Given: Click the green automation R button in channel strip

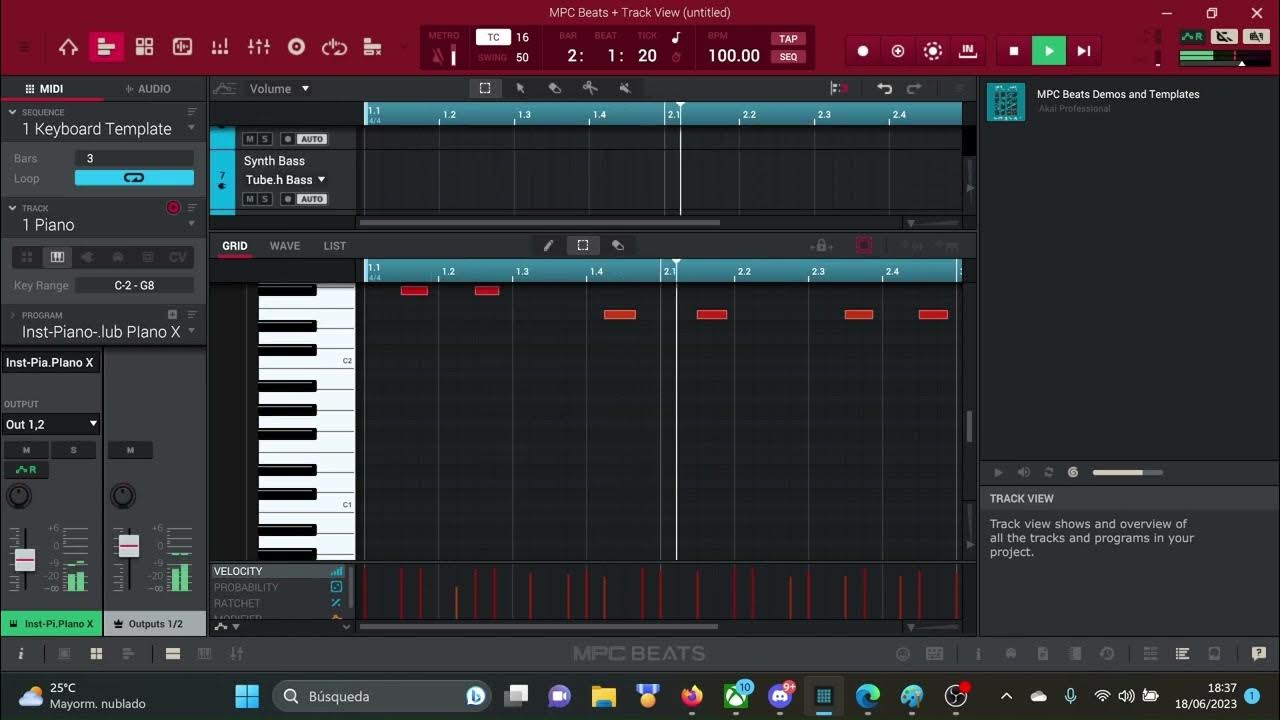Looking at the screenshot, I should [x=26, y=470].
